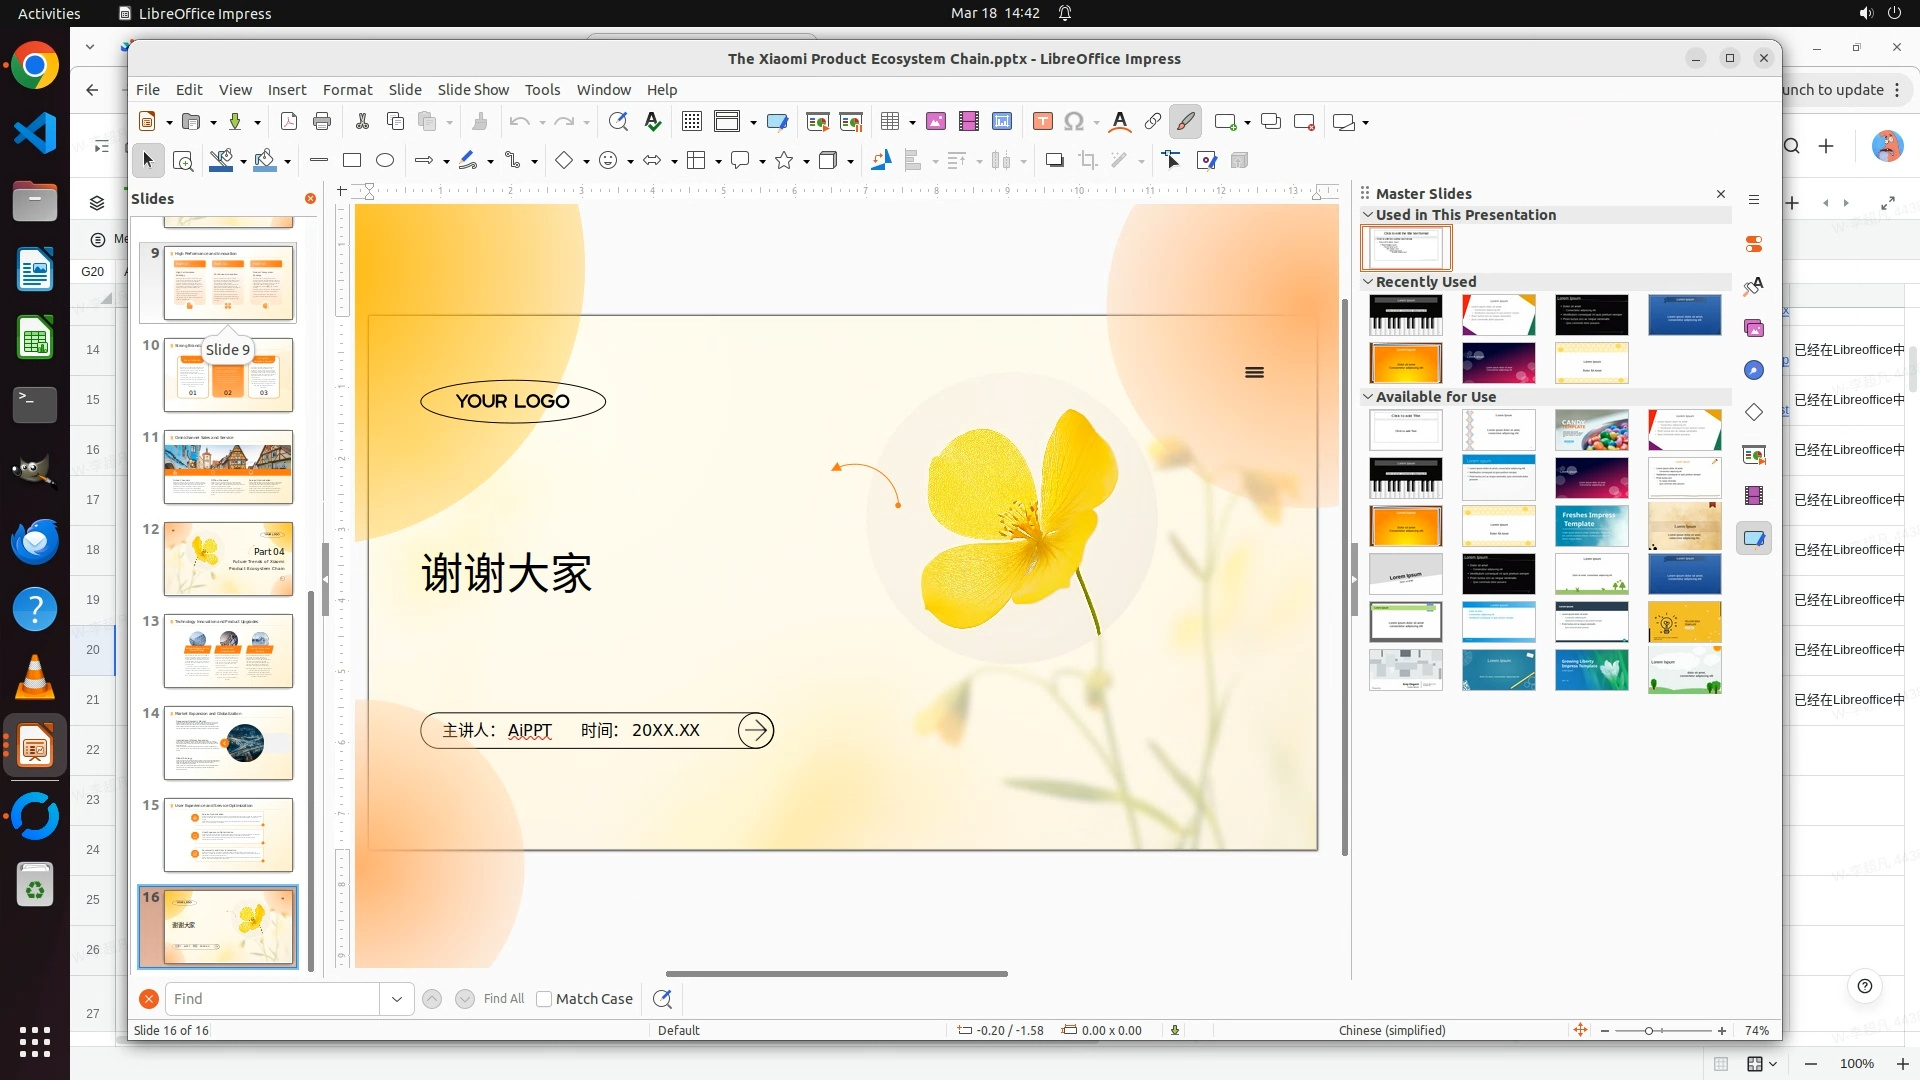Collapse the Available for Use section
The height and width of the screenshot is (1080, 1920).
1368,397
